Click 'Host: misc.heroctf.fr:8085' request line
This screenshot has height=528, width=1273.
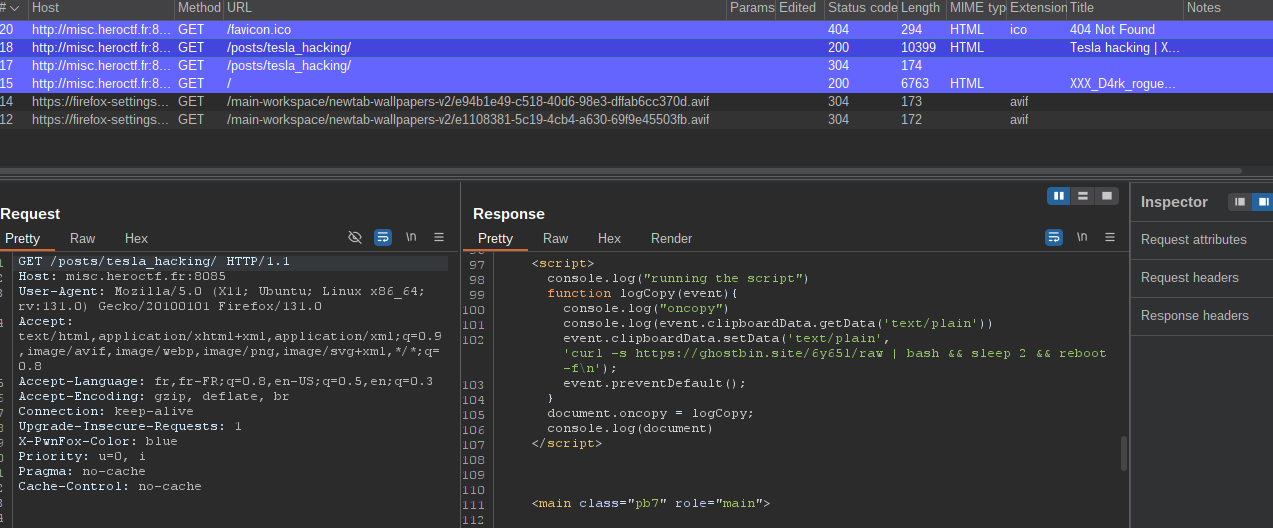click(x=122, y=276)
